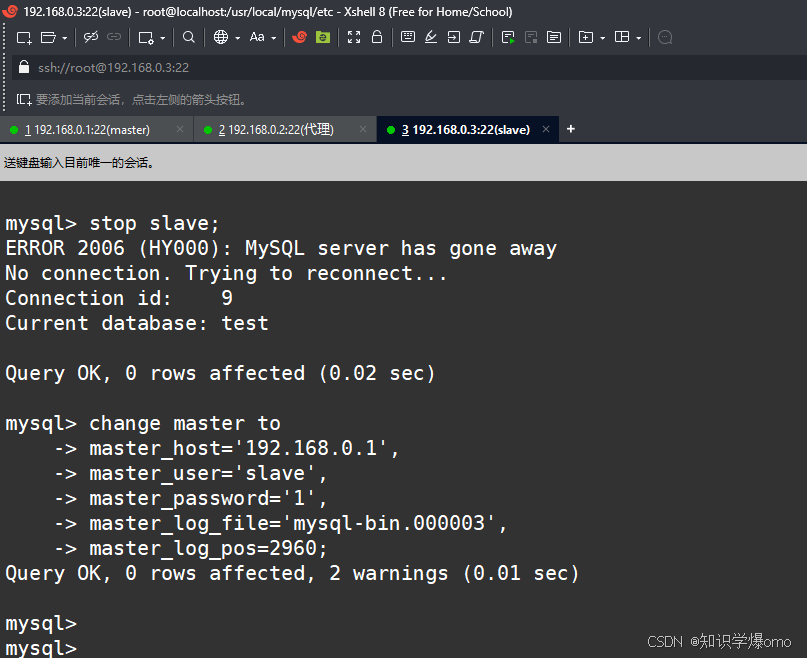Open a new tab with the plus button
The image size is (807, 658).
point(570,129)
